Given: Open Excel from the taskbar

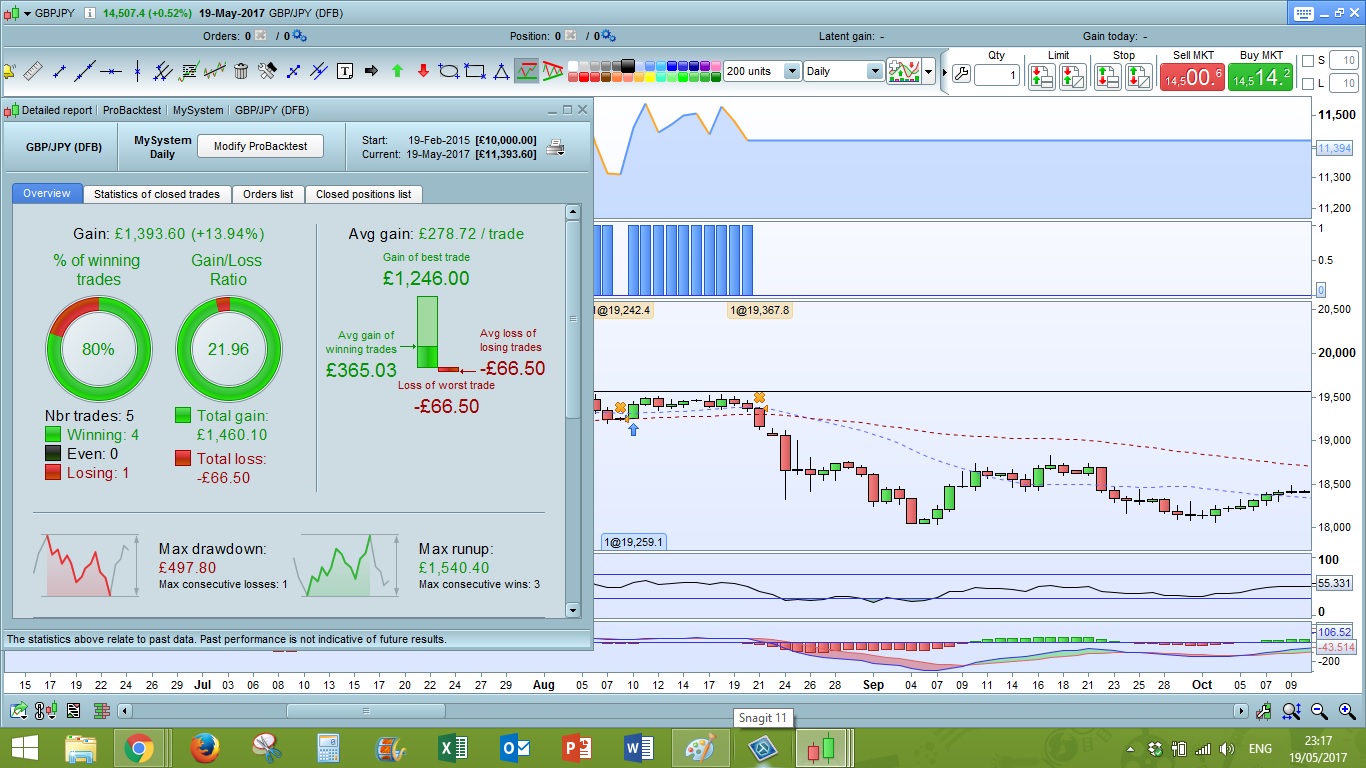Looking at the screenshot, I should point(453,748).
